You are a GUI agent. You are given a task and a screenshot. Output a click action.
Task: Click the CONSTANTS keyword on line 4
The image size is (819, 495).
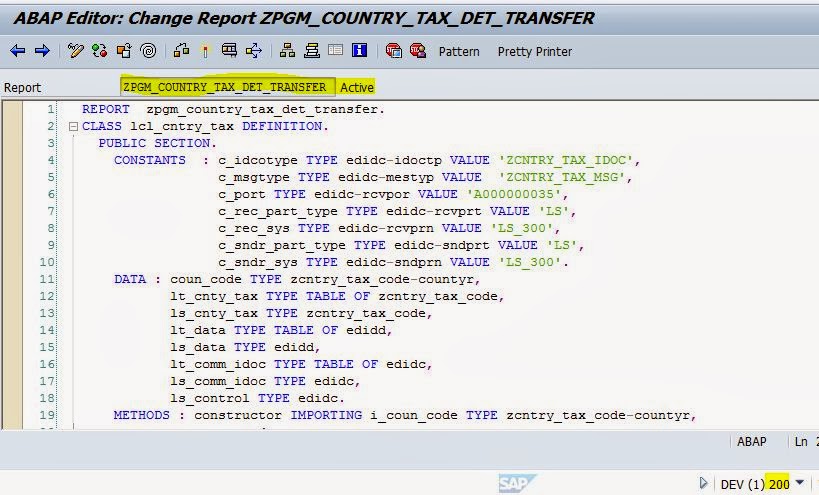click(150, 160)
